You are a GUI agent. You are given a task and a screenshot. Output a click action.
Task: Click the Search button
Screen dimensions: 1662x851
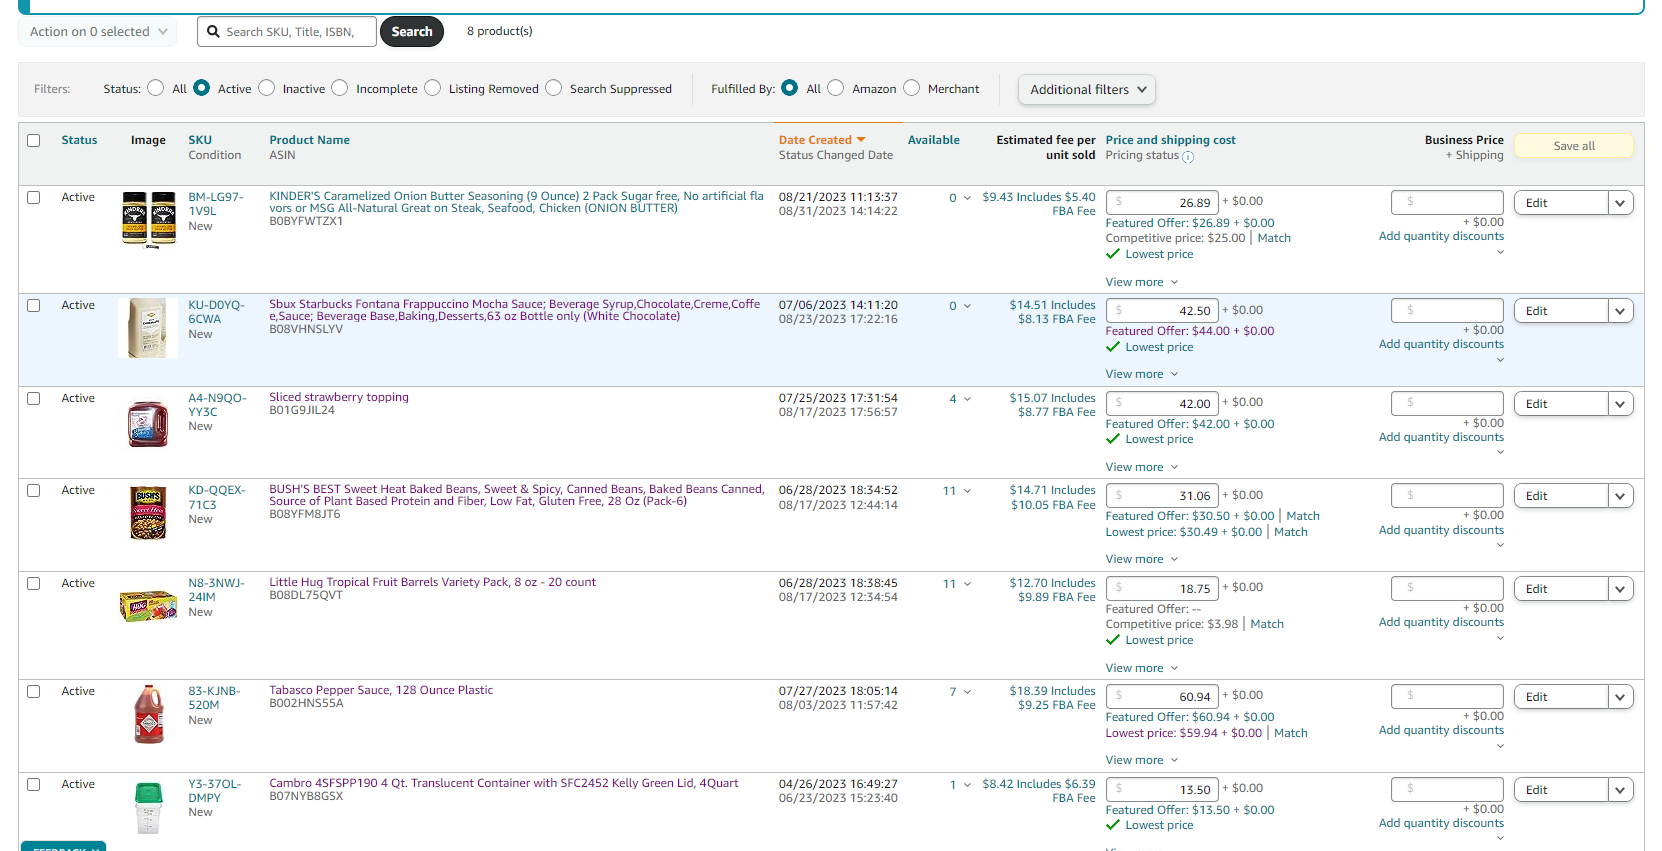point(412,32)
